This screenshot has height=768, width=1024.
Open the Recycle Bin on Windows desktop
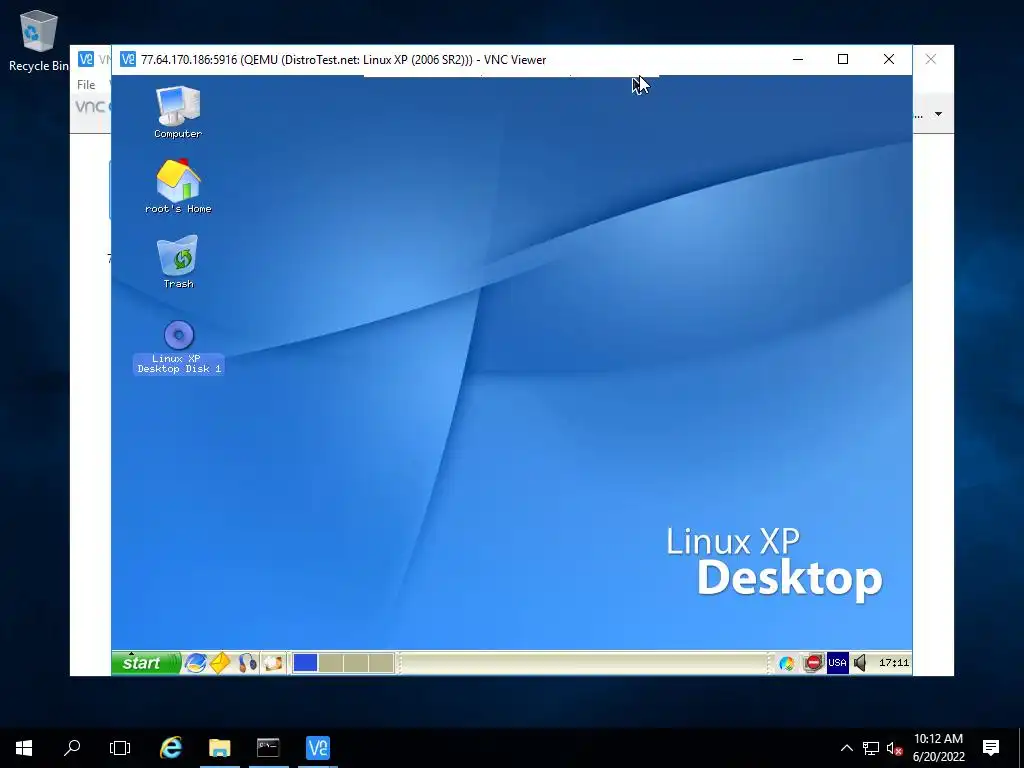(x=38, y=40)
